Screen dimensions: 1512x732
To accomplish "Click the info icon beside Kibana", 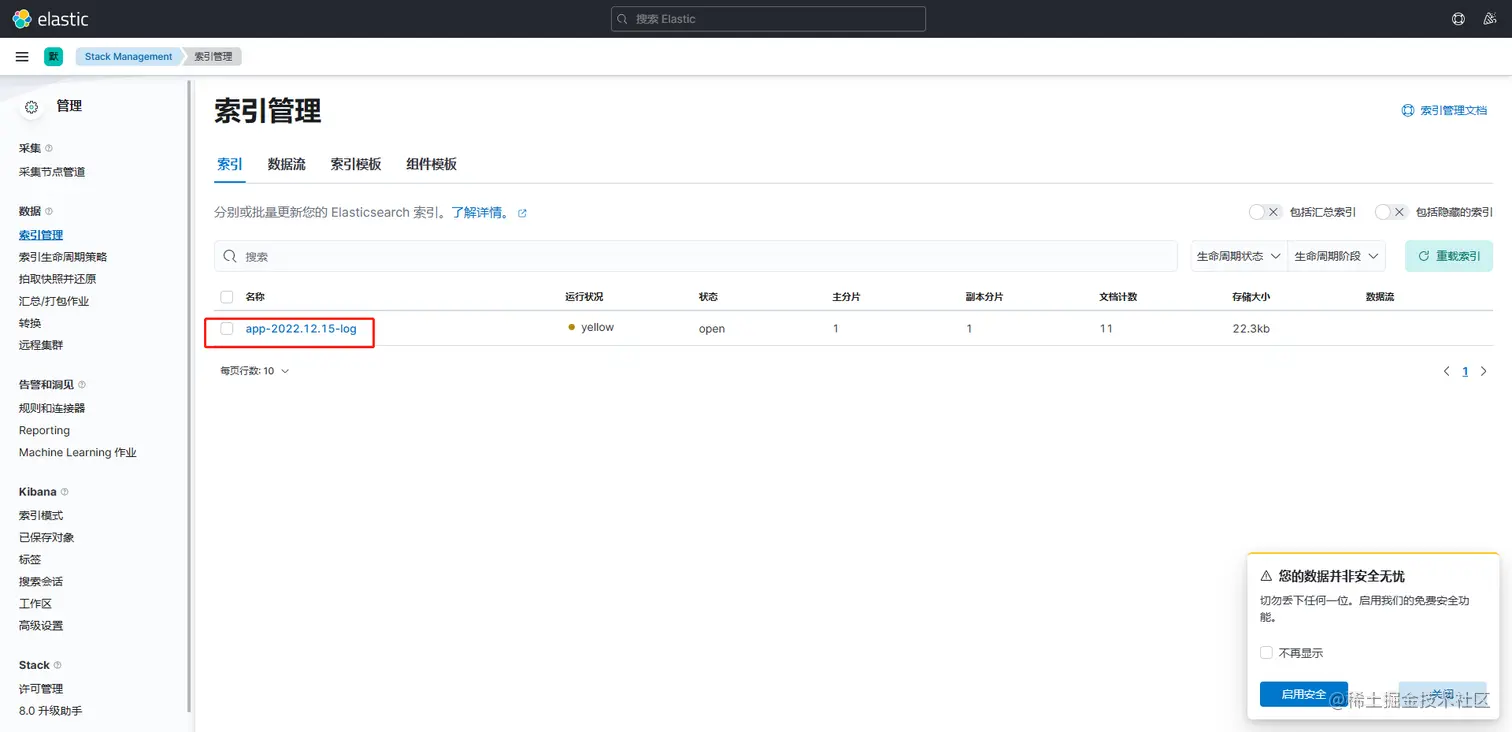I will [65, 492].
